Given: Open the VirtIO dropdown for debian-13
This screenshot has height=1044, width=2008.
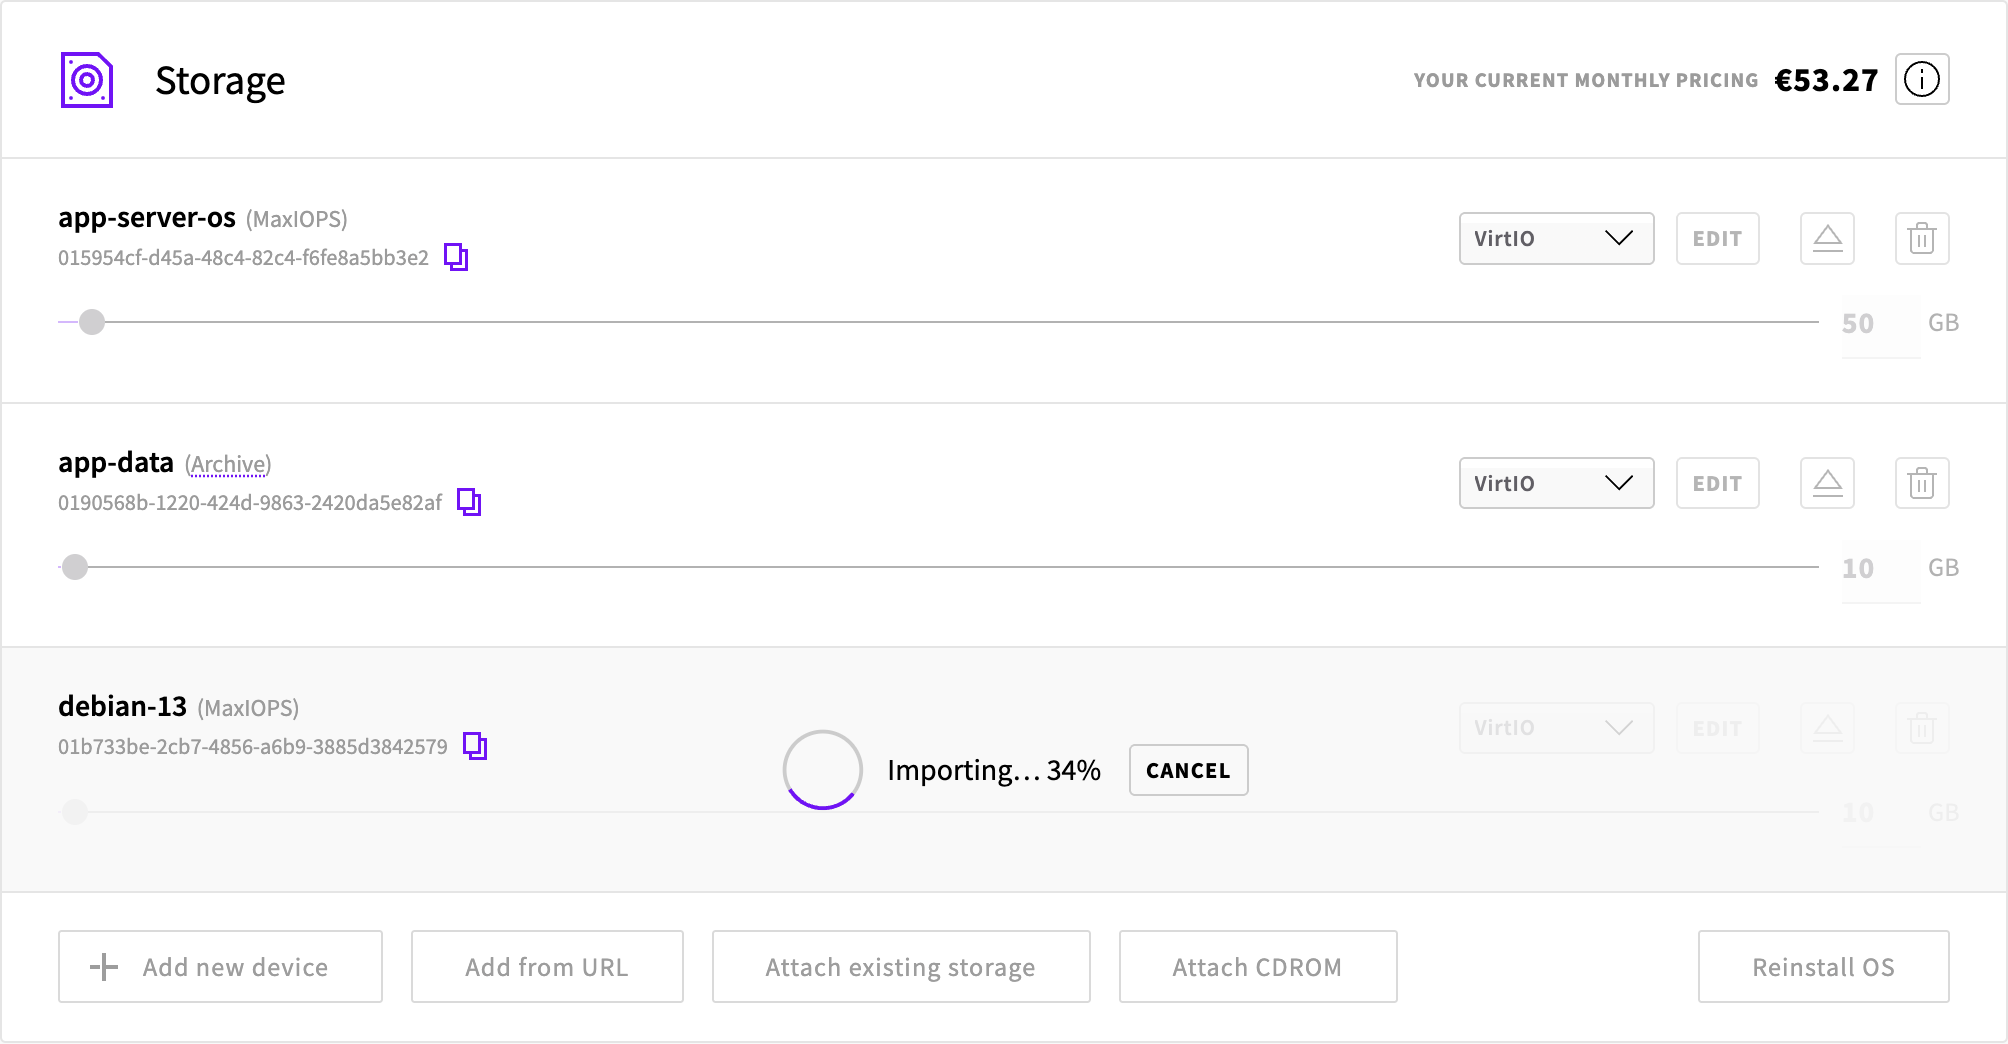Looking at the screenshot, I should [x=1556, y=727].
